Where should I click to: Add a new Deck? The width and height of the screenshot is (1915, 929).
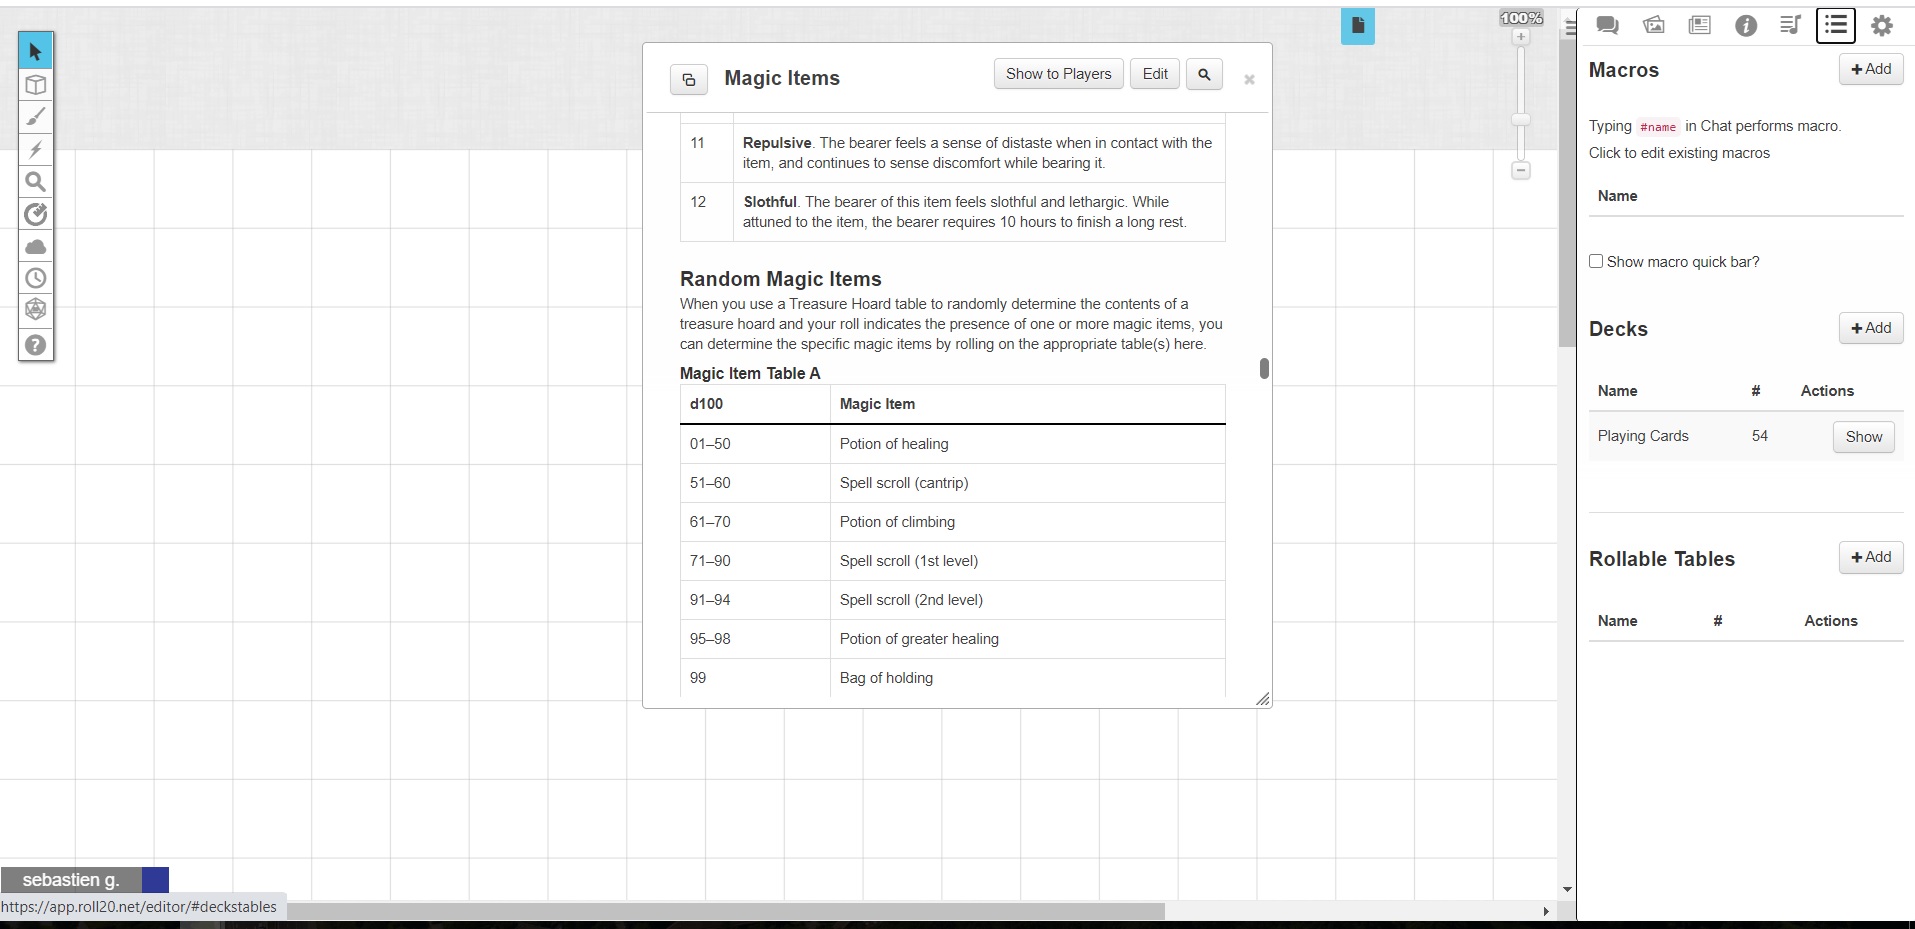pos(1871,328)
